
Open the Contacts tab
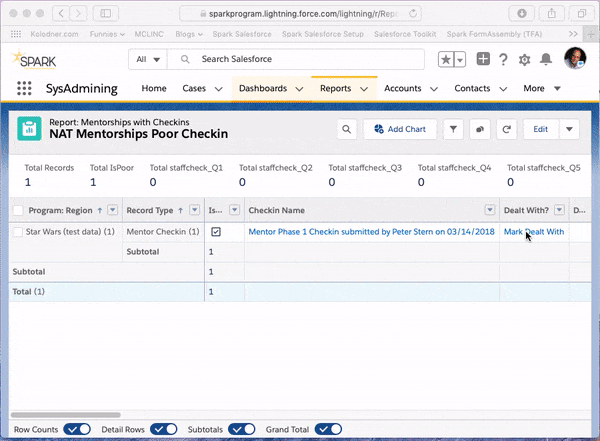coord(472,88)
